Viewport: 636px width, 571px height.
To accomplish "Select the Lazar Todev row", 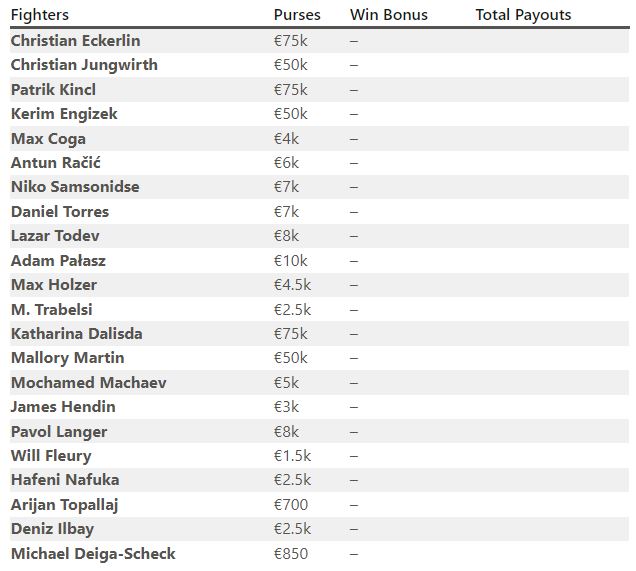I will (319, 236).
